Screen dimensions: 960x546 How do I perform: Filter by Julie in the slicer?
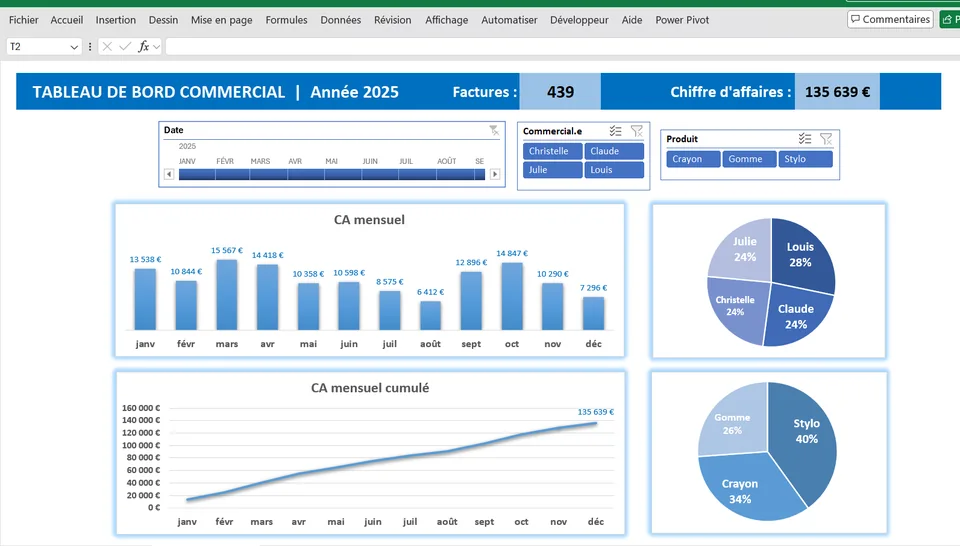552,170
